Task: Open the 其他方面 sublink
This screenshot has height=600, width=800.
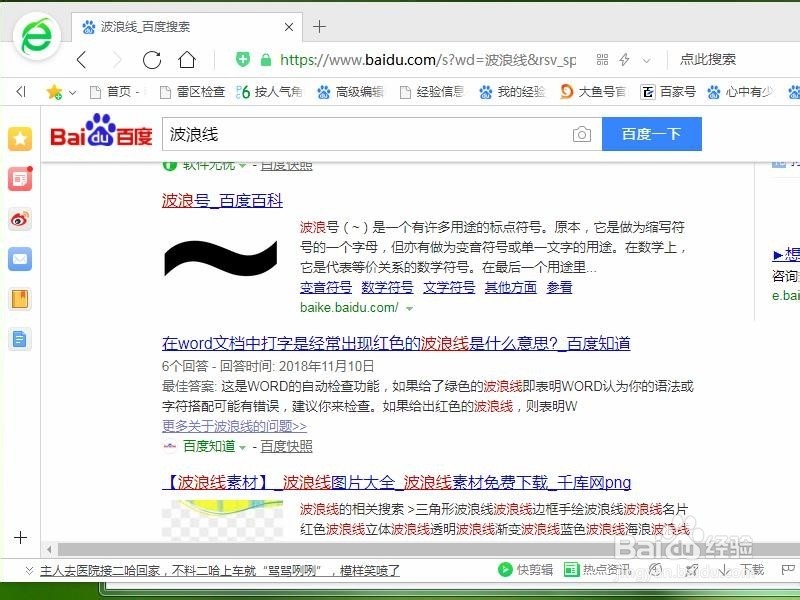Action: 511,287
